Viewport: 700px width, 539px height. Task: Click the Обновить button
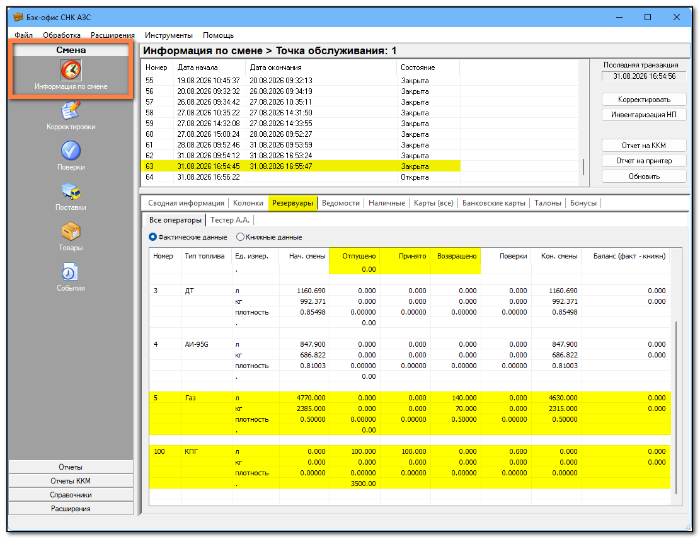644,176
